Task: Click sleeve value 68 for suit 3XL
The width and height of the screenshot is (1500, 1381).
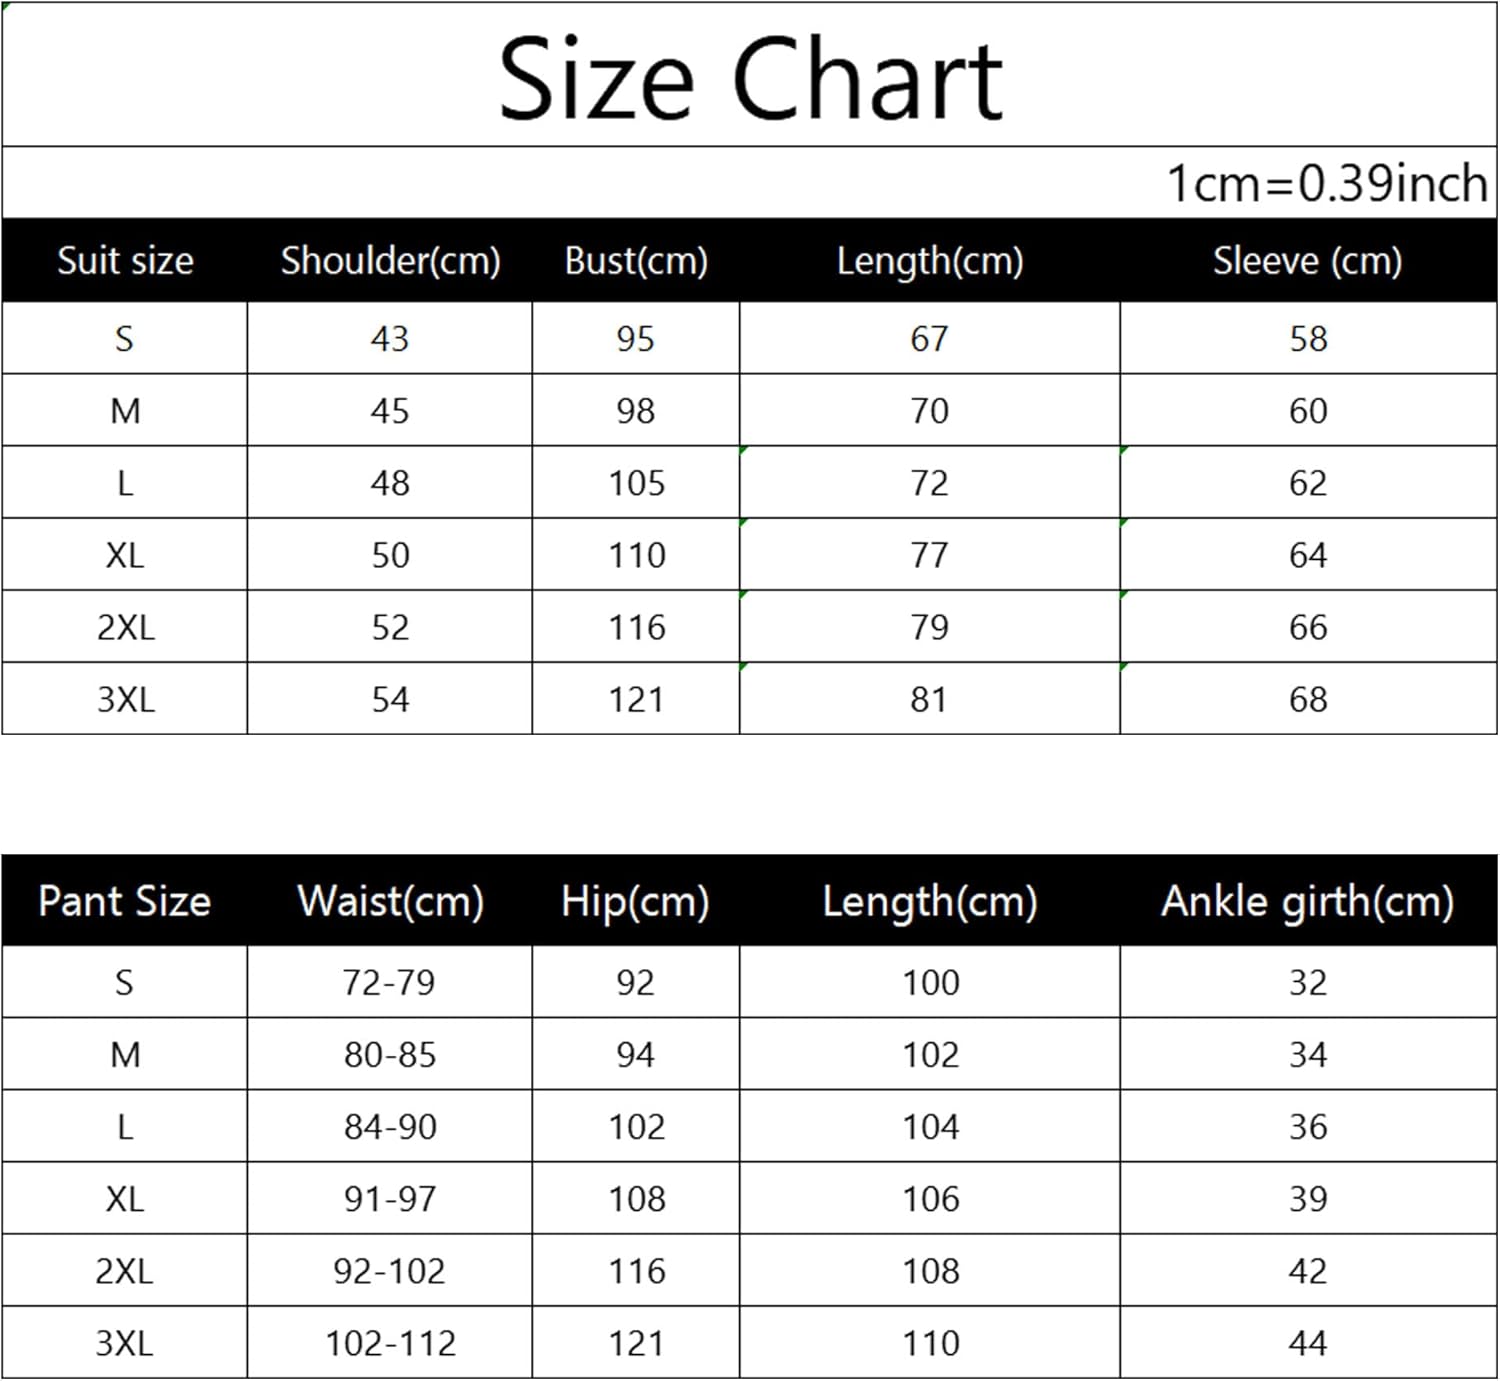Action: (x=1308, y=700)
